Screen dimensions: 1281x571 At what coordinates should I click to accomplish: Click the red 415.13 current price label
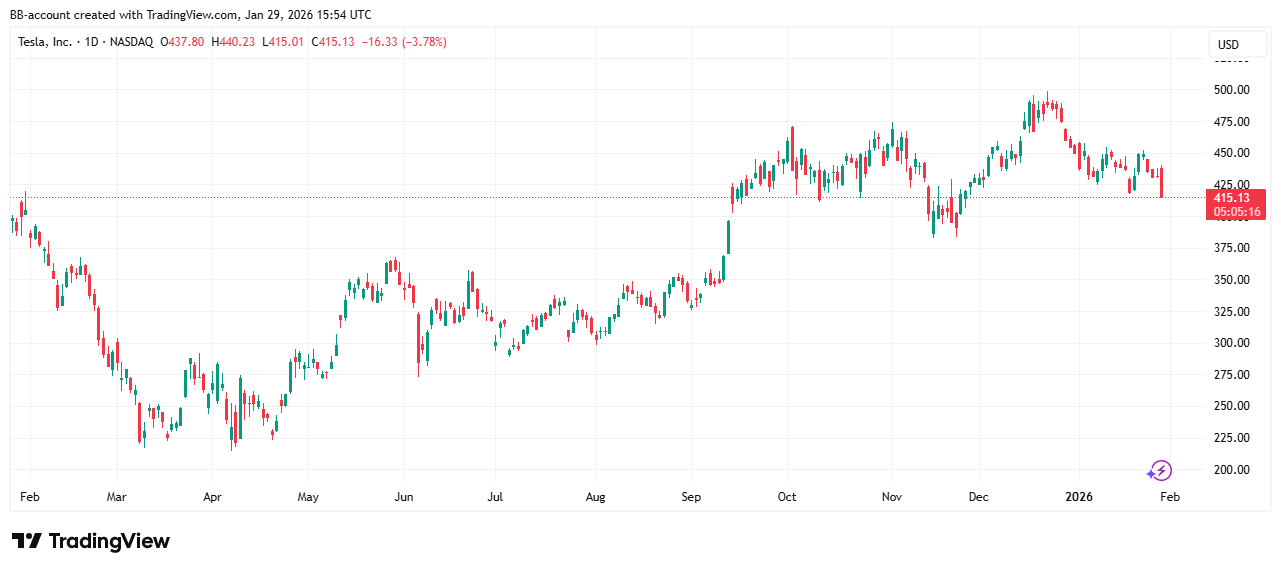point(1236,198)
